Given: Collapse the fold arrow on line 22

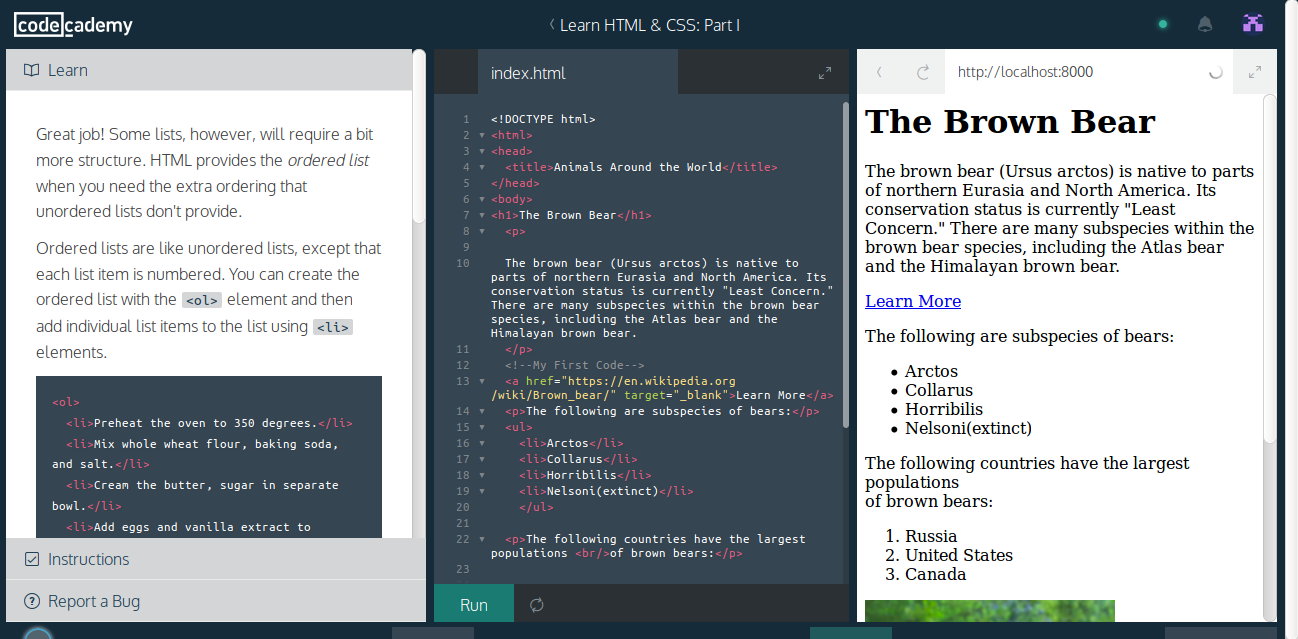Looking at the screenshot, I should click(482, 539).
